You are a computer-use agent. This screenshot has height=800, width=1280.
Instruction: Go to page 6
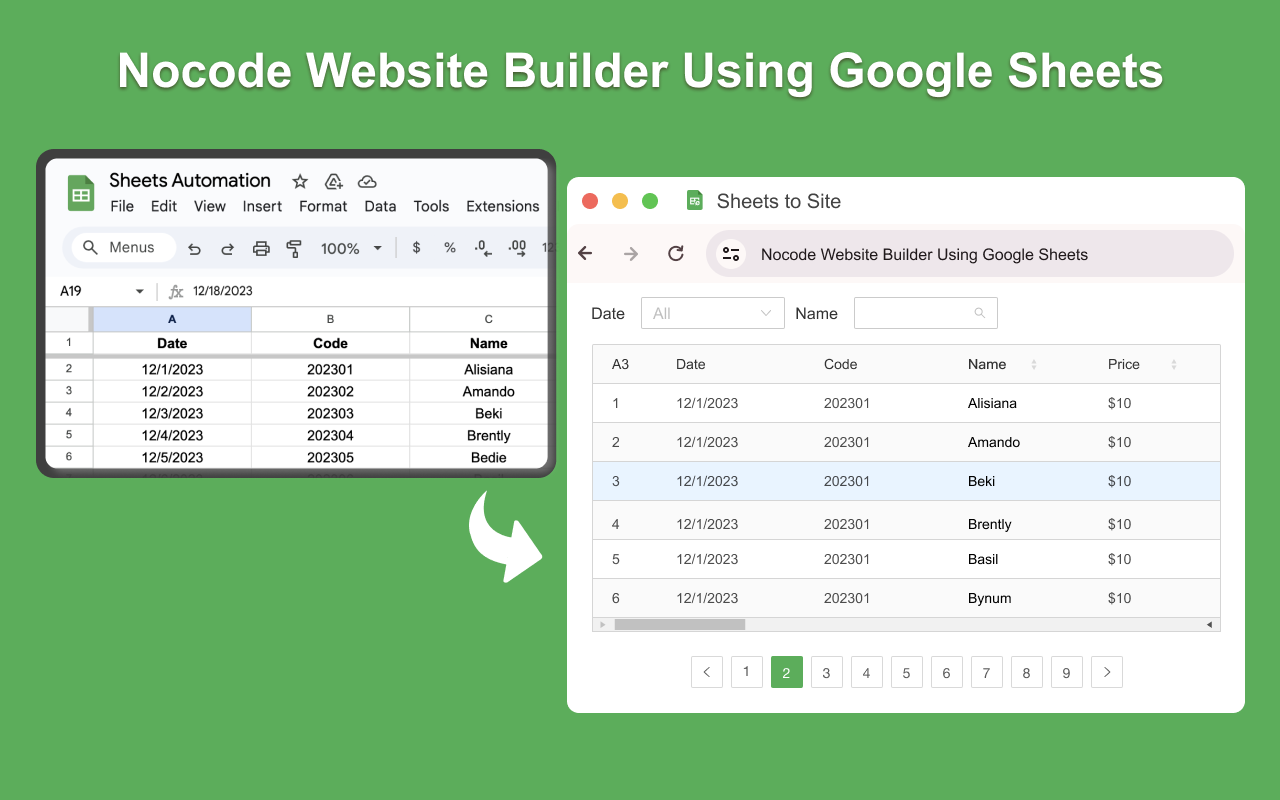point(947,672)
